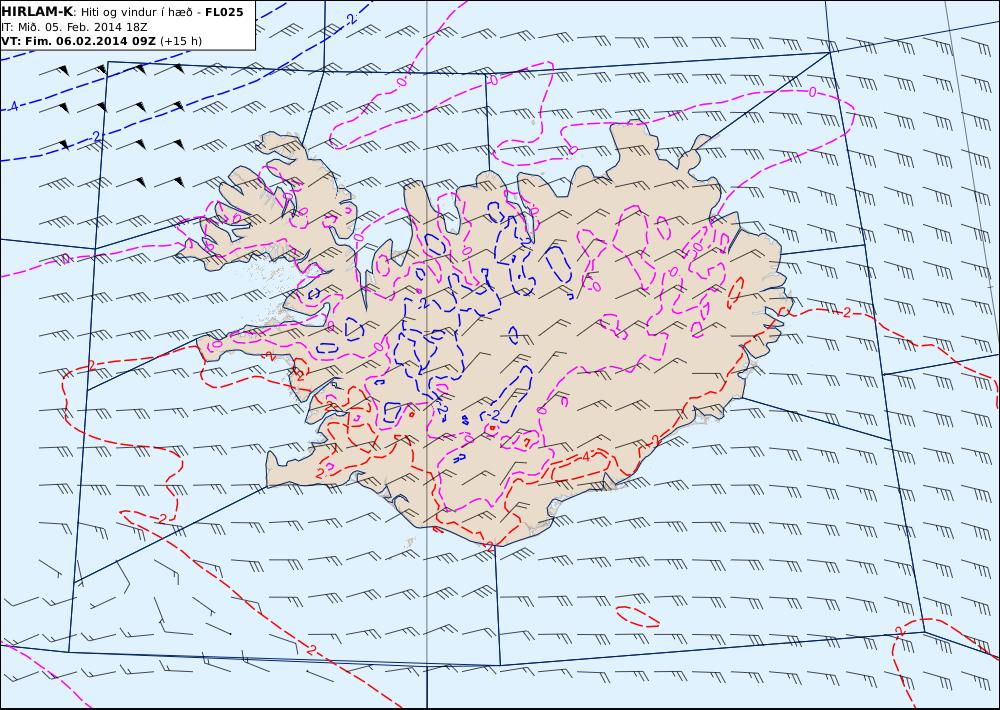The width and height of the screenshot is (1000, 710).
Task: Click the red '4' isotherm label
Action: pyautogui.click(x=585, y=455)
